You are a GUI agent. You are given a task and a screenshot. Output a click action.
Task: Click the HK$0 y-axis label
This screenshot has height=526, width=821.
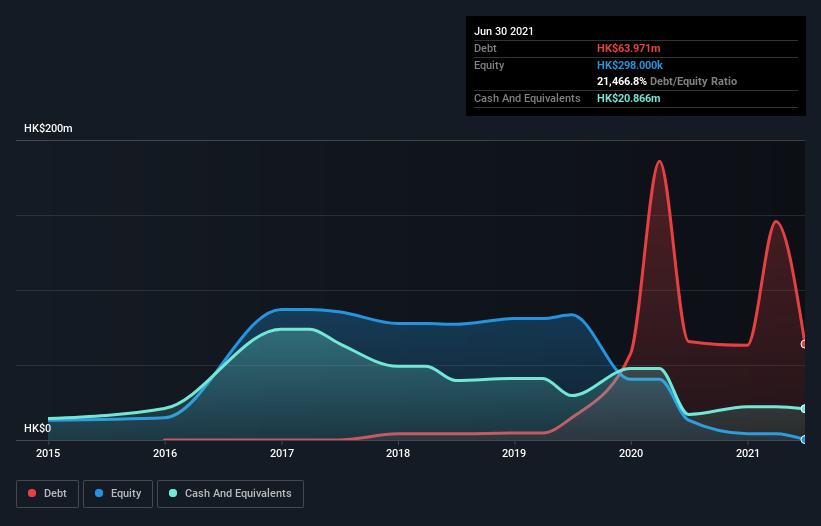click(x=38, y=428)
